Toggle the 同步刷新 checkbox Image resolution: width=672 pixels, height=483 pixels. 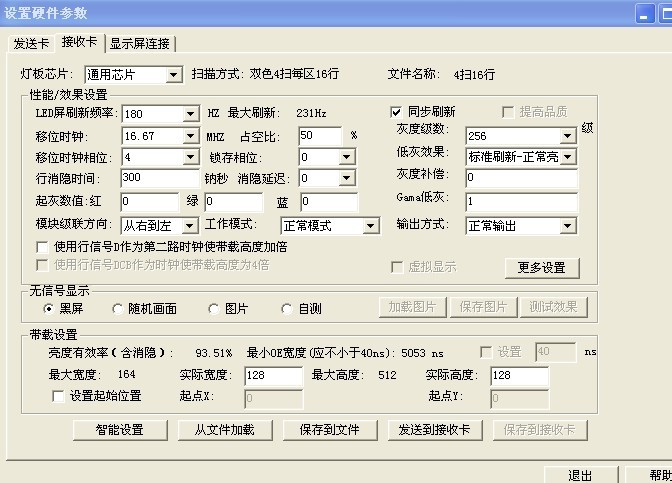[396, 112]
